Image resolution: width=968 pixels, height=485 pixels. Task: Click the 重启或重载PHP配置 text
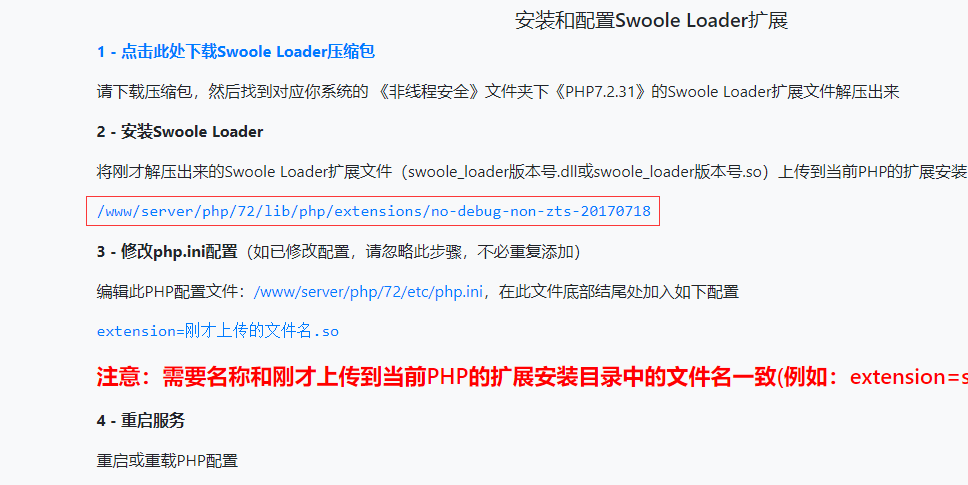[x=167, y=460]
